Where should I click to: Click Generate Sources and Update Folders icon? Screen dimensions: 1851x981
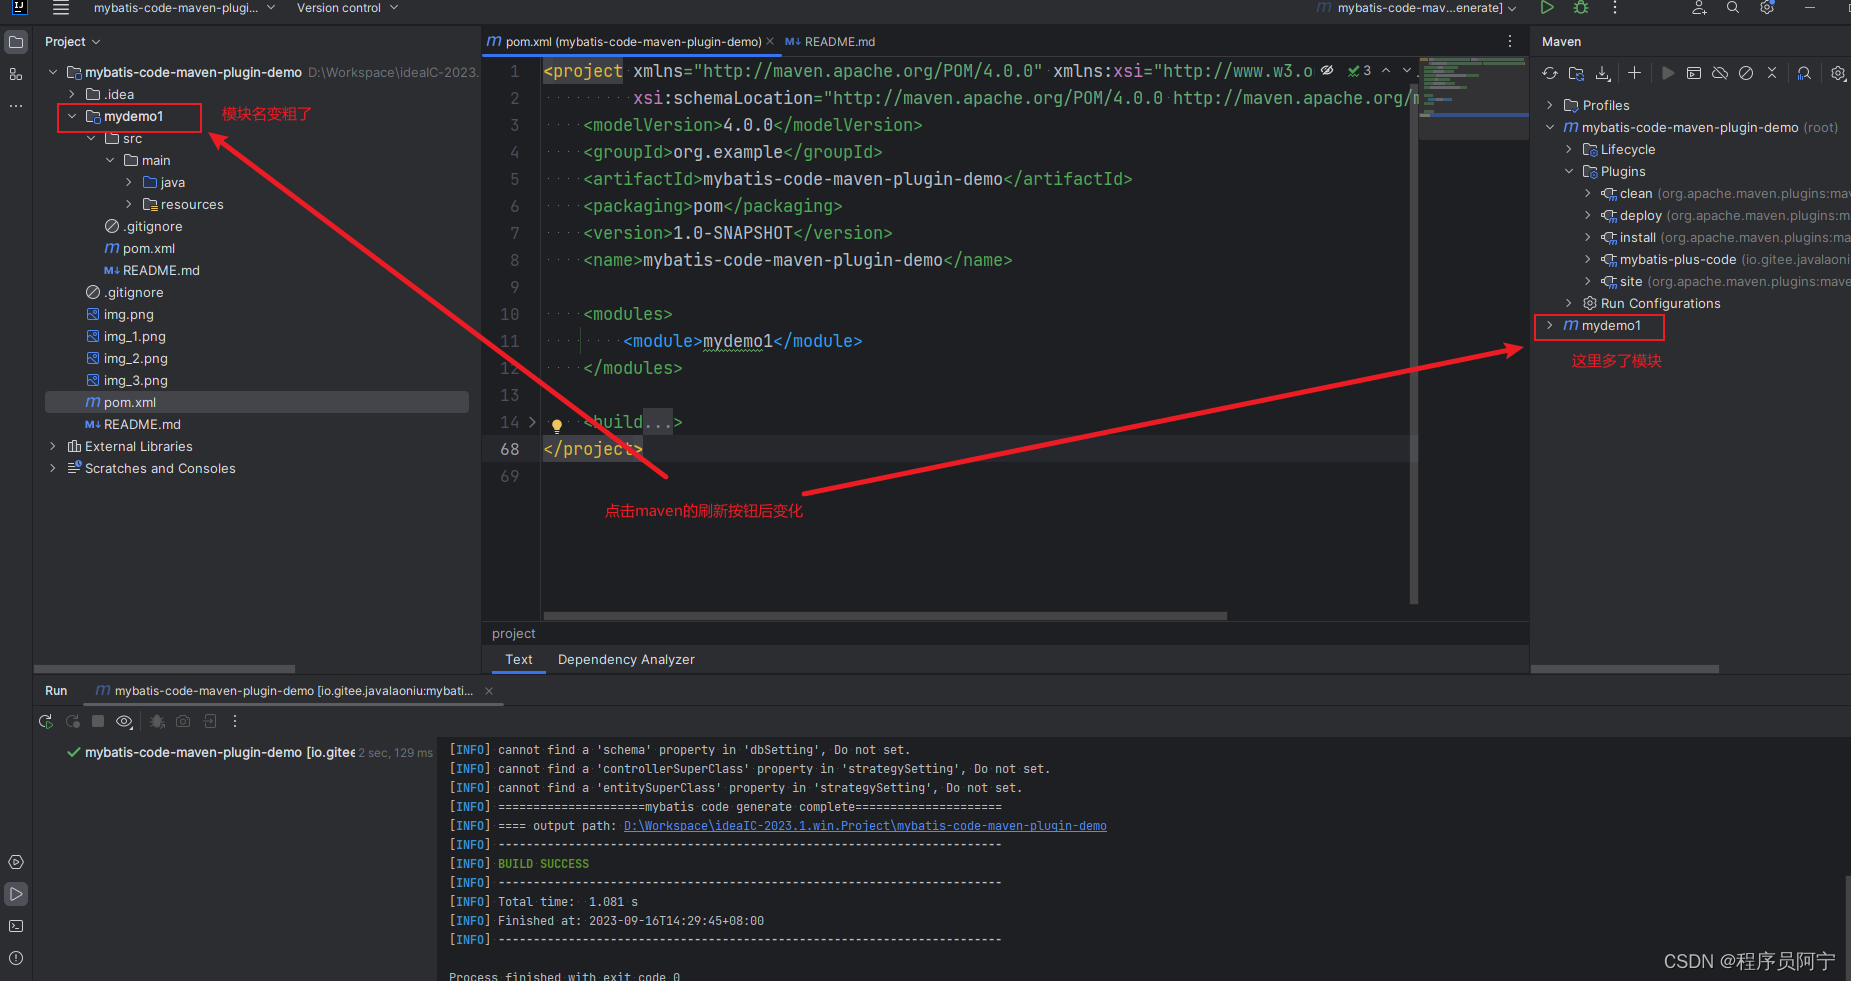point(1576,73)
